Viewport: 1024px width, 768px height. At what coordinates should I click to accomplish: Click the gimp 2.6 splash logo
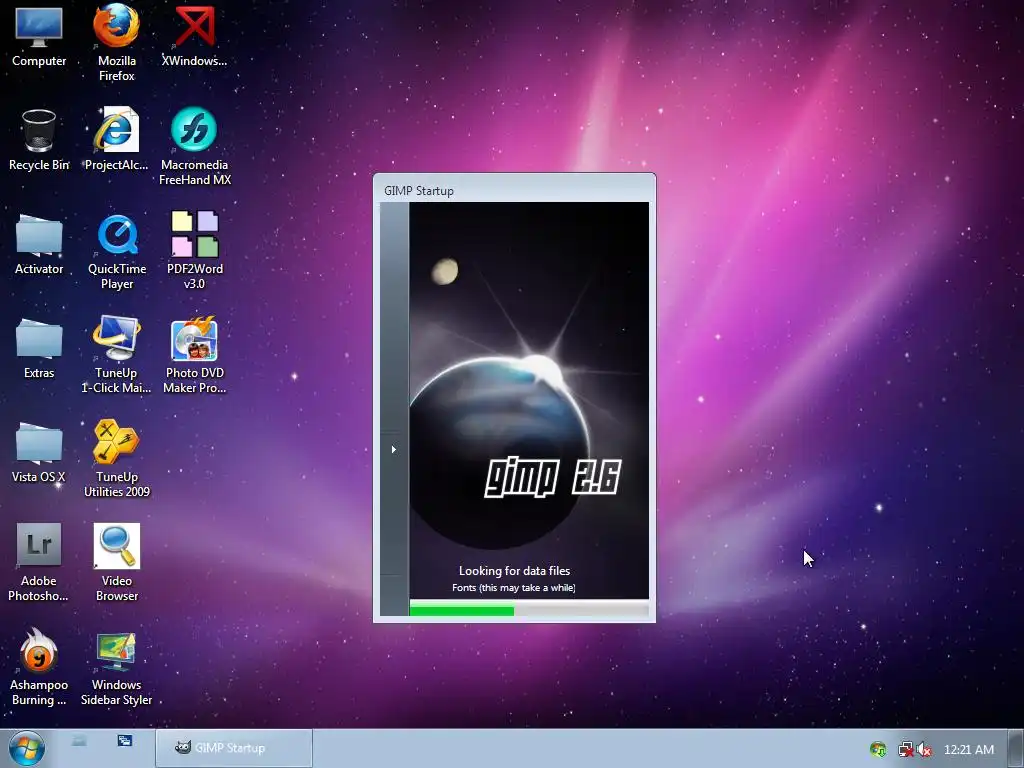(x=552, y=477)
